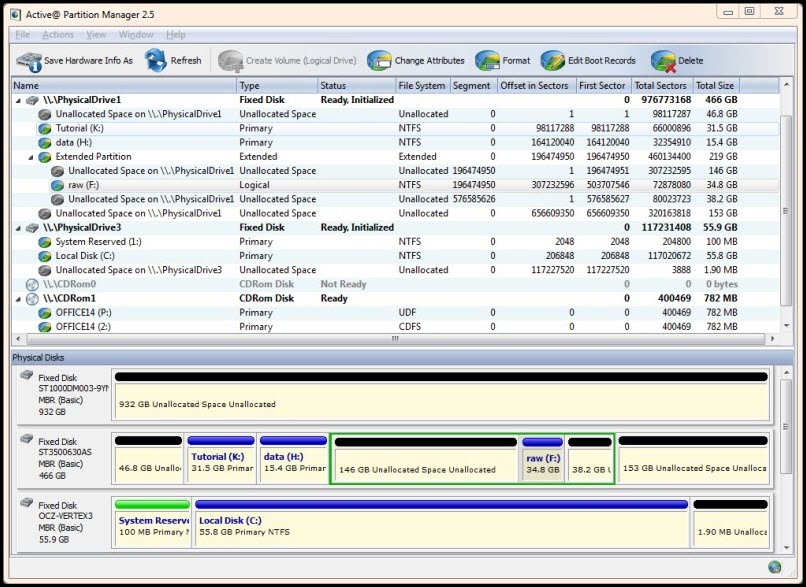
Task: Click the Status column header
Action: click(x=356, y=86)
